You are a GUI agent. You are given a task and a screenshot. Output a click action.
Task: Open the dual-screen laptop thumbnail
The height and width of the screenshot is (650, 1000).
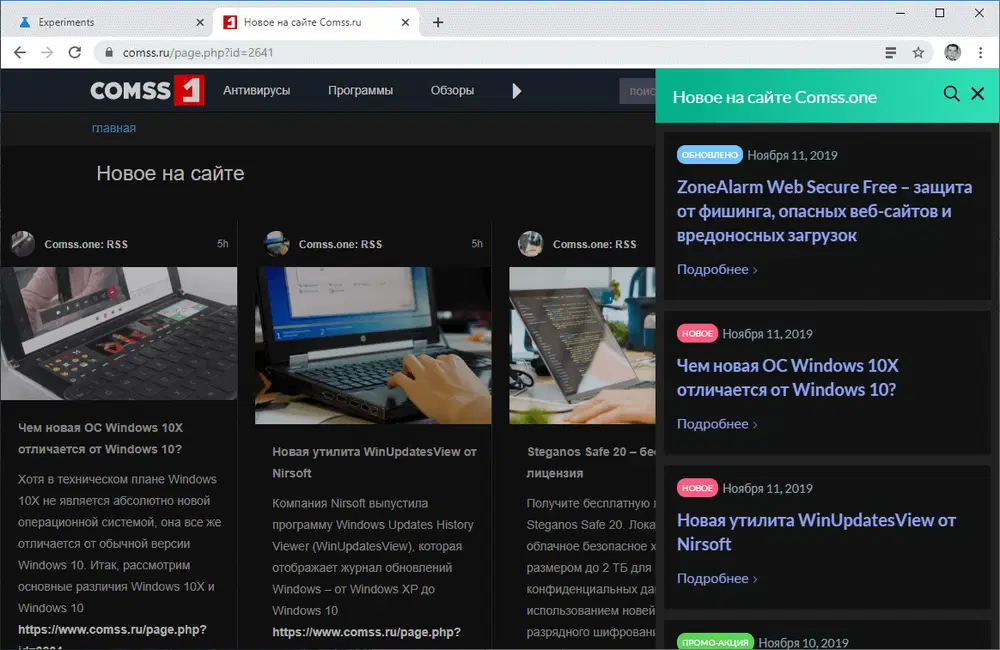119,333
